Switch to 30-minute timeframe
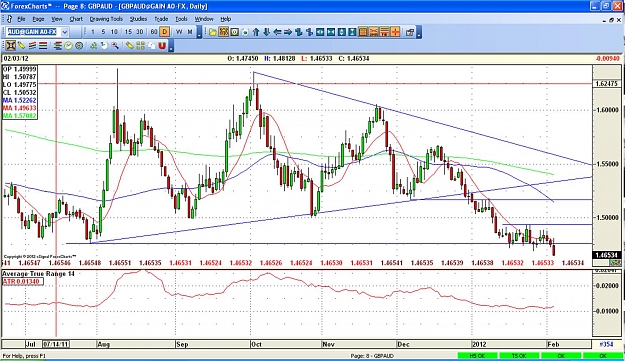The image size is (625, 361). (140, 32)
